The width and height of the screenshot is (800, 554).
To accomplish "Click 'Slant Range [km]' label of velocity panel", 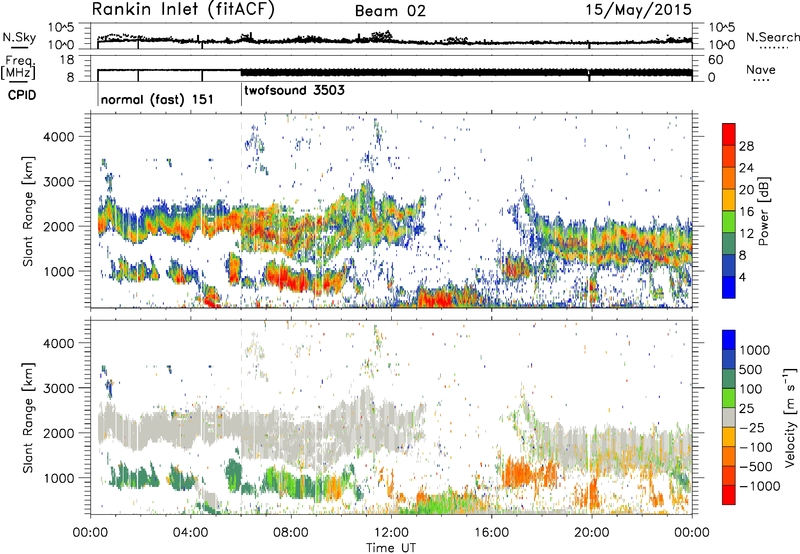I will click(x=28, y=417).
